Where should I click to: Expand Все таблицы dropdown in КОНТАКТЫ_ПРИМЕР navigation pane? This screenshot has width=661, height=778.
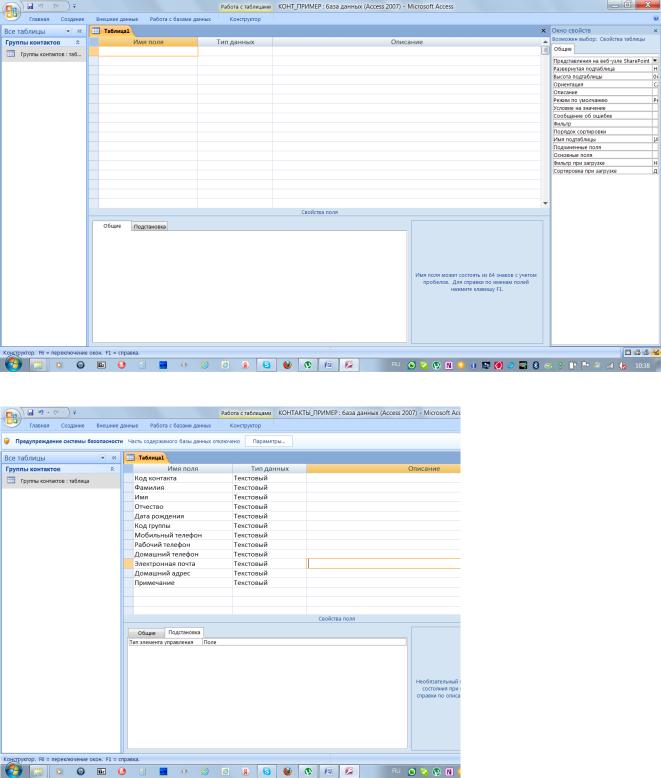[103, 457]
